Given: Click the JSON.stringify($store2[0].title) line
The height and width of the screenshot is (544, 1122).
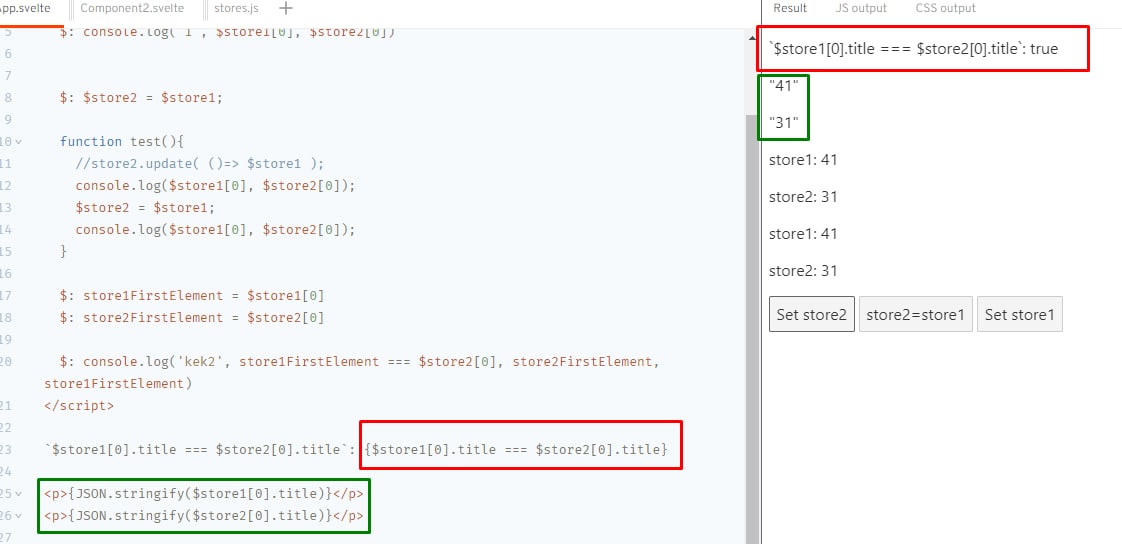Looking at the screenshot, I should tap(204, 516).
